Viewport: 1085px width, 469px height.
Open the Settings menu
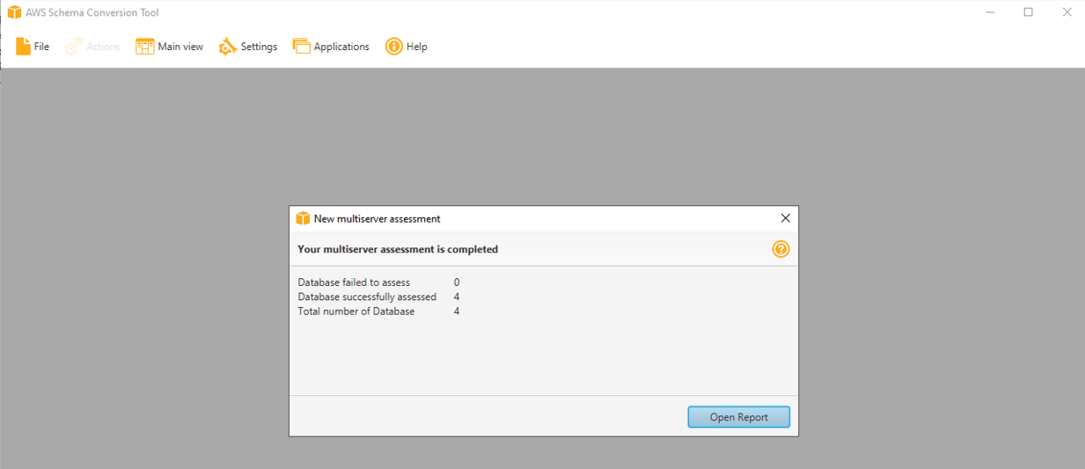pyautogui.click(x=248, y=46)
